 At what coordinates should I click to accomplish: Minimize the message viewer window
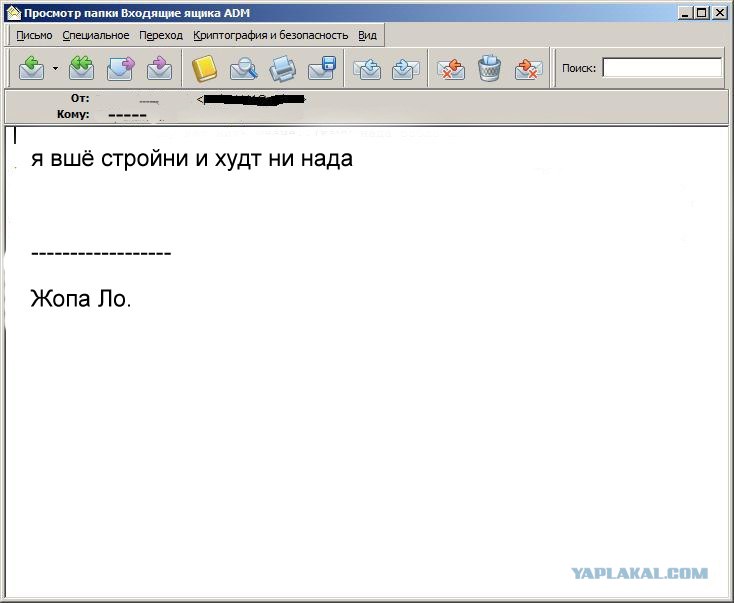pyautogui.click(x=685, y=13)
